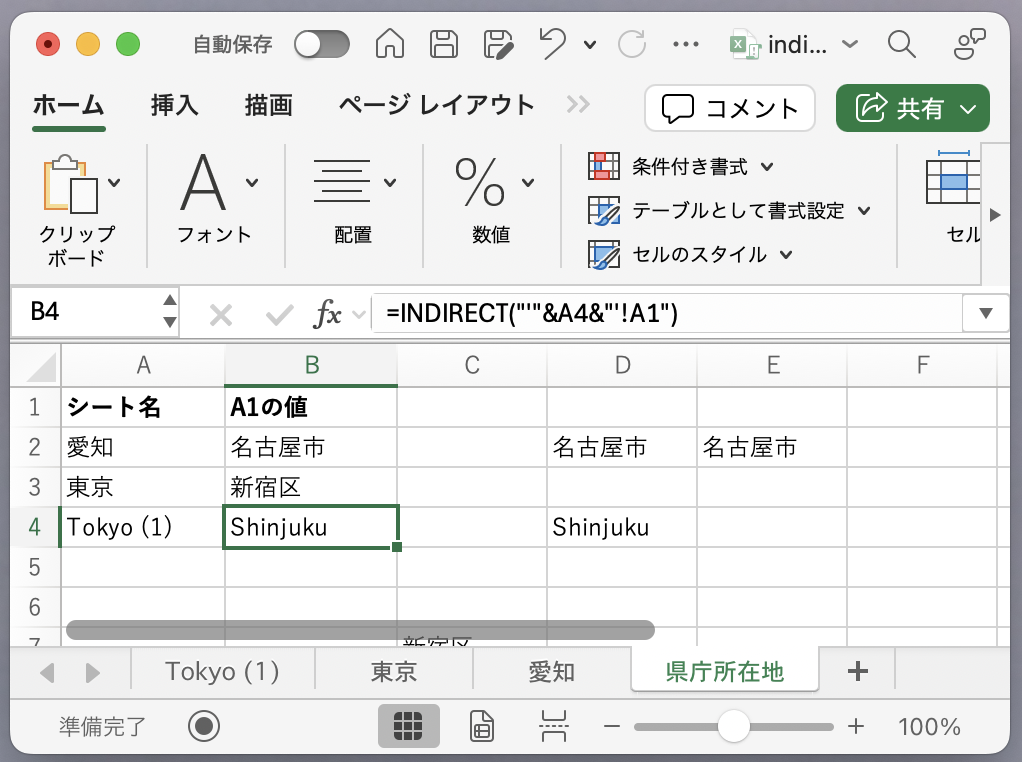Switch to Page Layout view icon

481,726
